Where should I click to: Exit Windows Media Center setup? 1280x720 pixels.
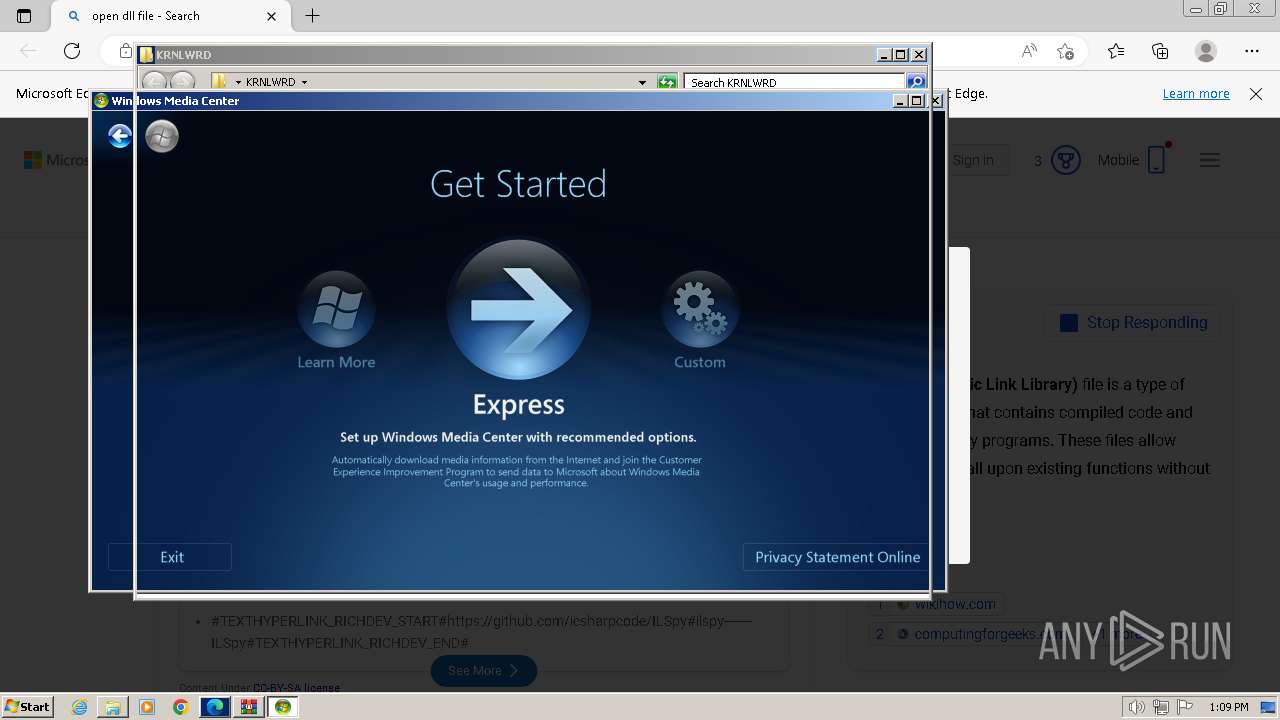[170, 557]
